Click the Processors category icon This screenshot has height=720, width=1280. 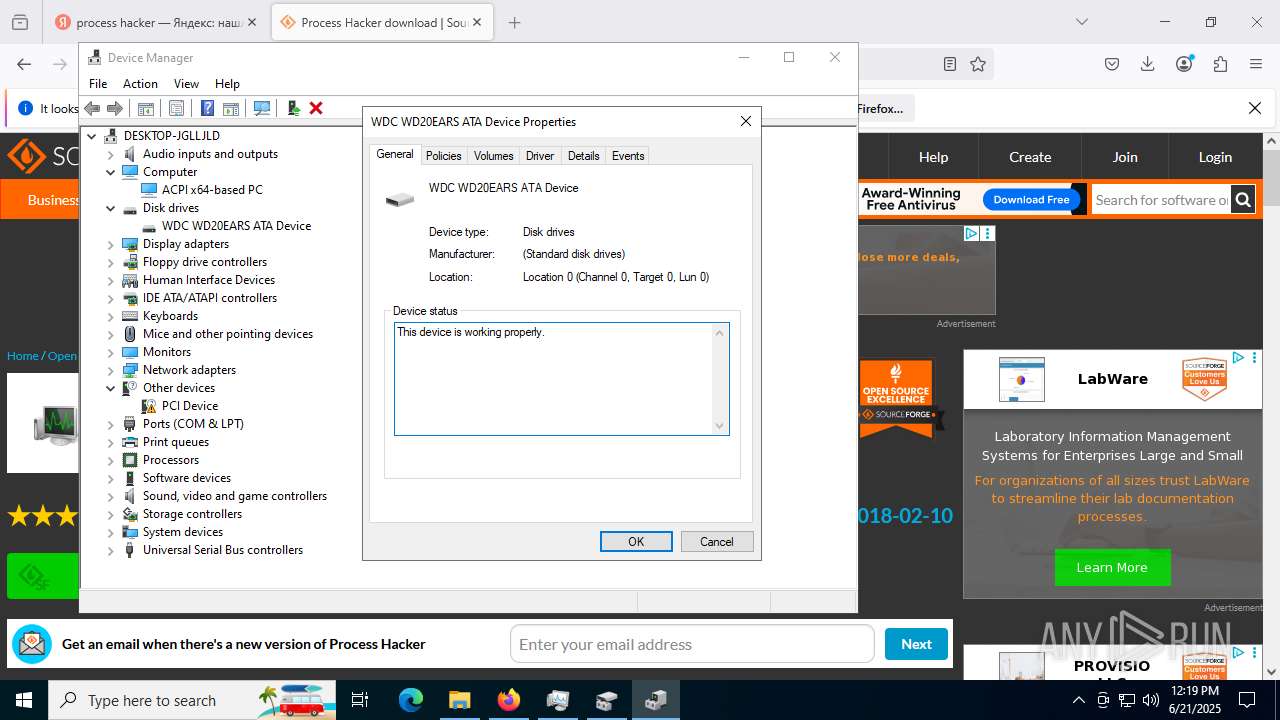click(x=130, y=460)
